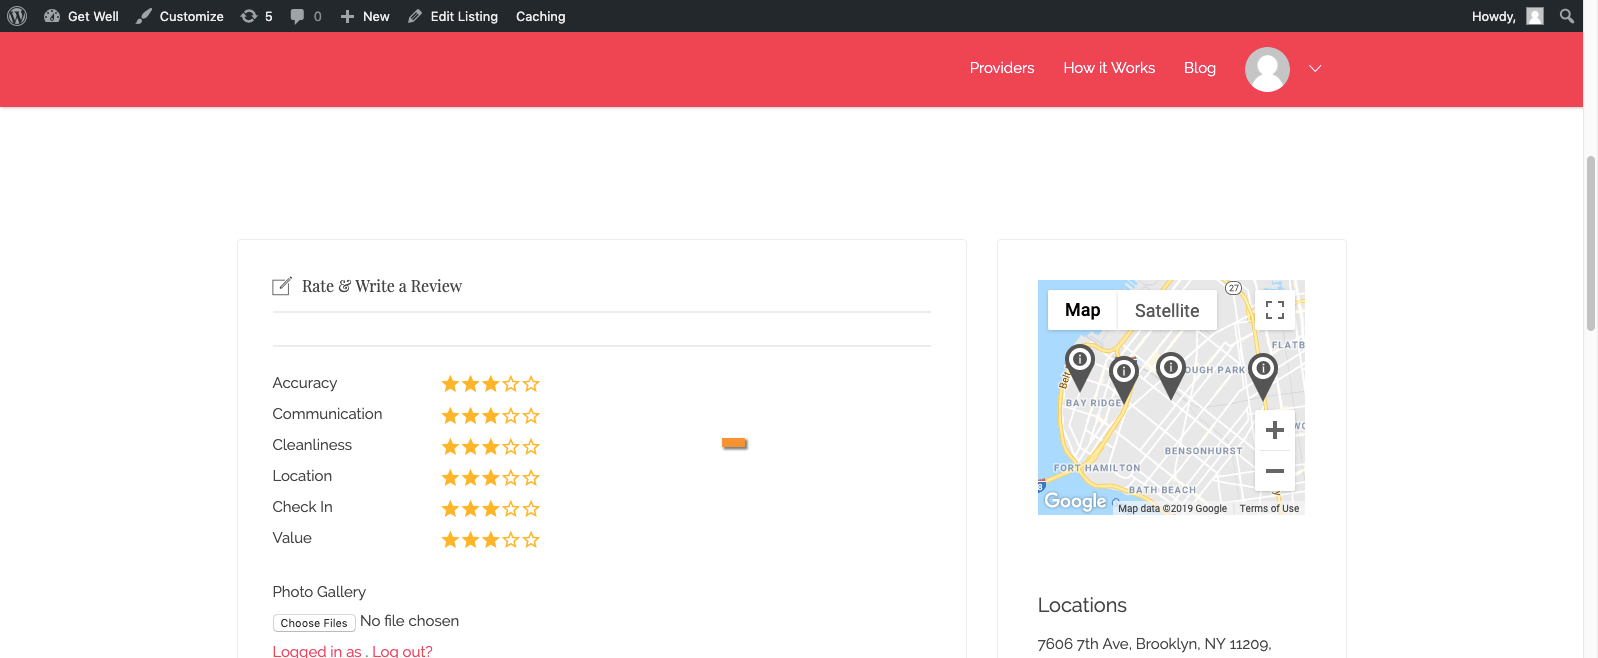Give Cleanliness a one-star rating
1598x658 pixels.
[x=451, y=446]
